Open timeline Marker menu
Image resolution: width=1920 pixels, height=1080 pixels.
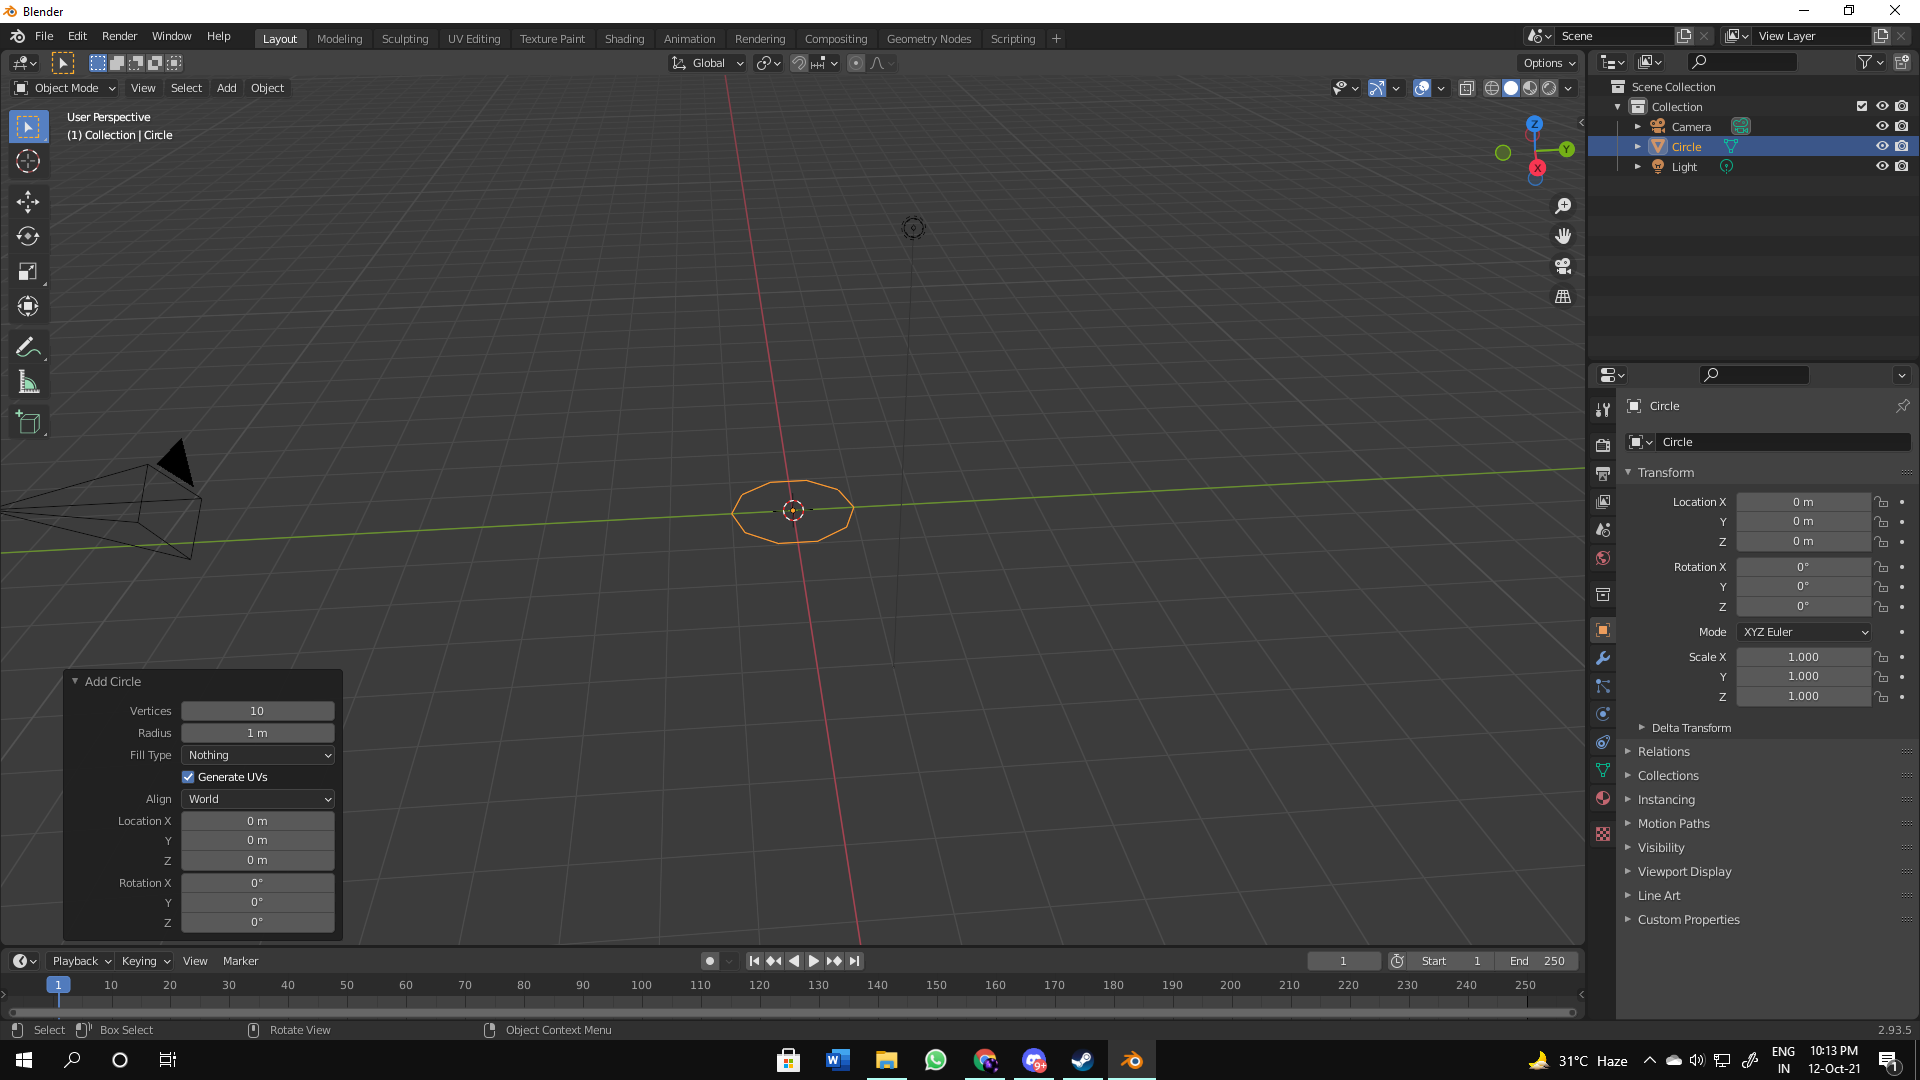point(240,961)
